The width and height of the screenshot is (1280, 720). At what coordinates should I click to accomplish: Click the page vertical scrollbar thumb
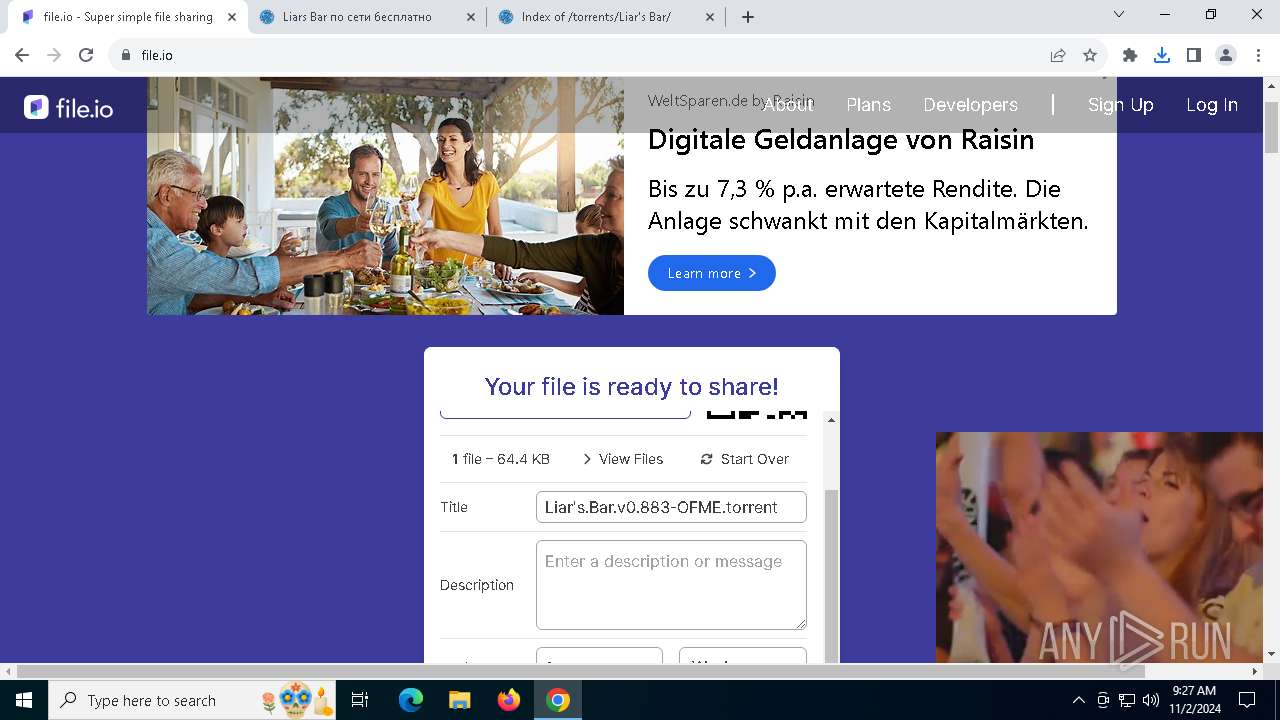1271,126
